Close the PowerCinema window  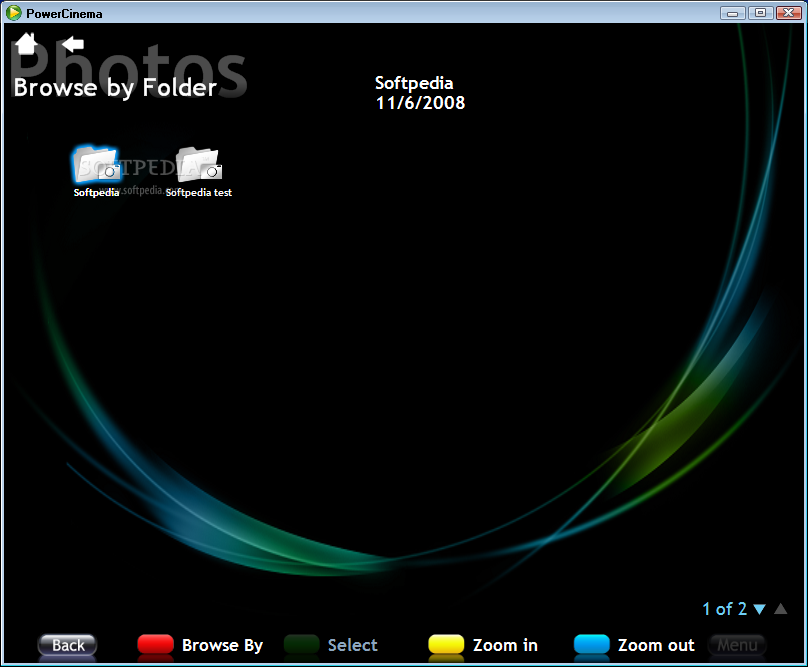pos(788,13)
